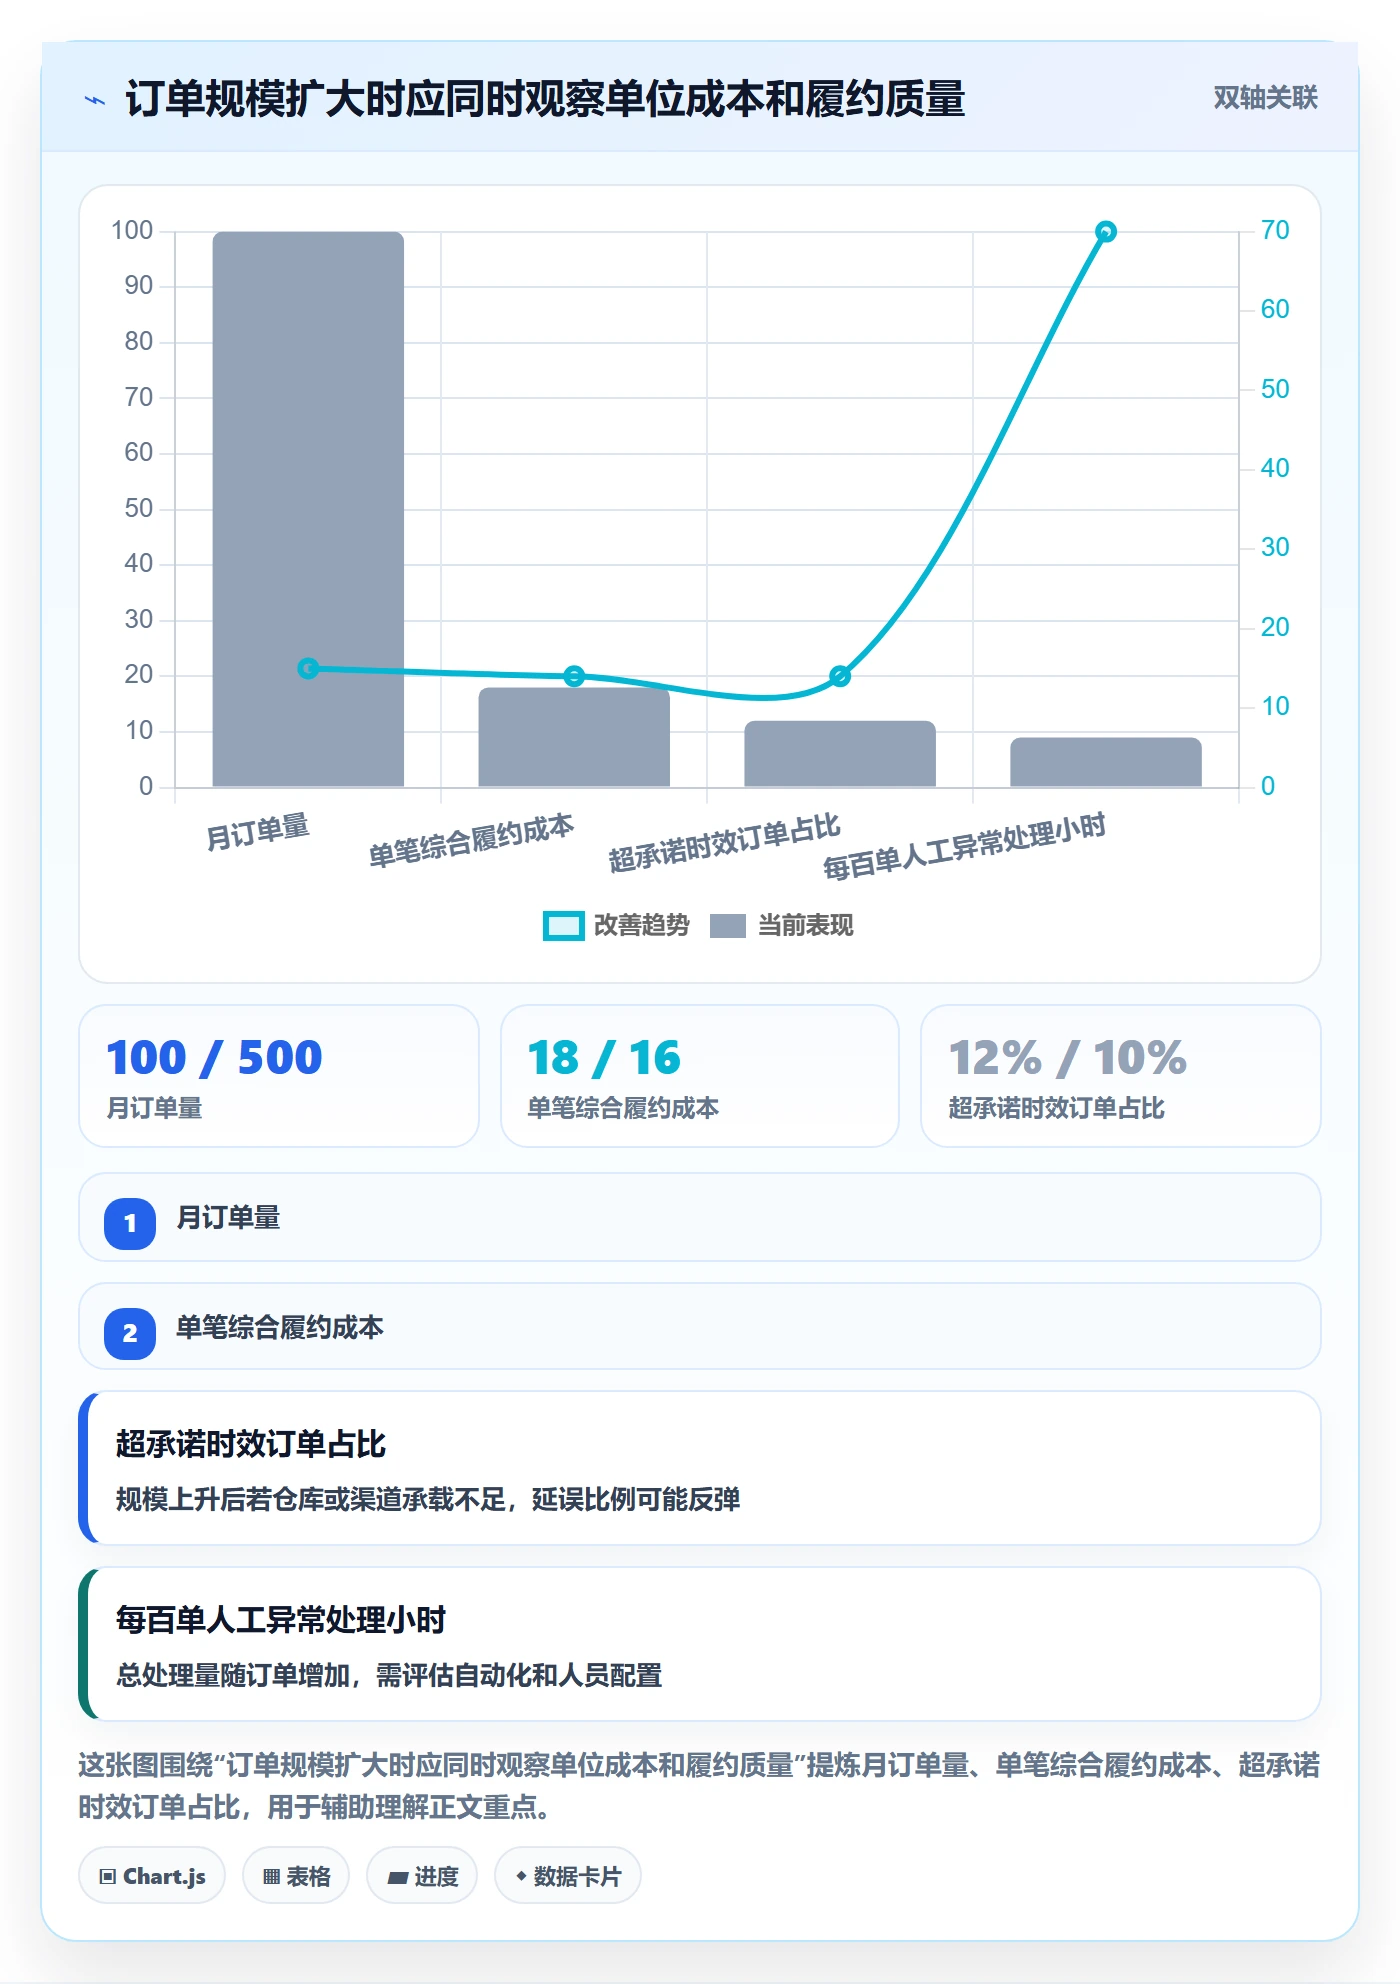Click the 数据卡片 tag
1400x1984 pixels.
568,1876
